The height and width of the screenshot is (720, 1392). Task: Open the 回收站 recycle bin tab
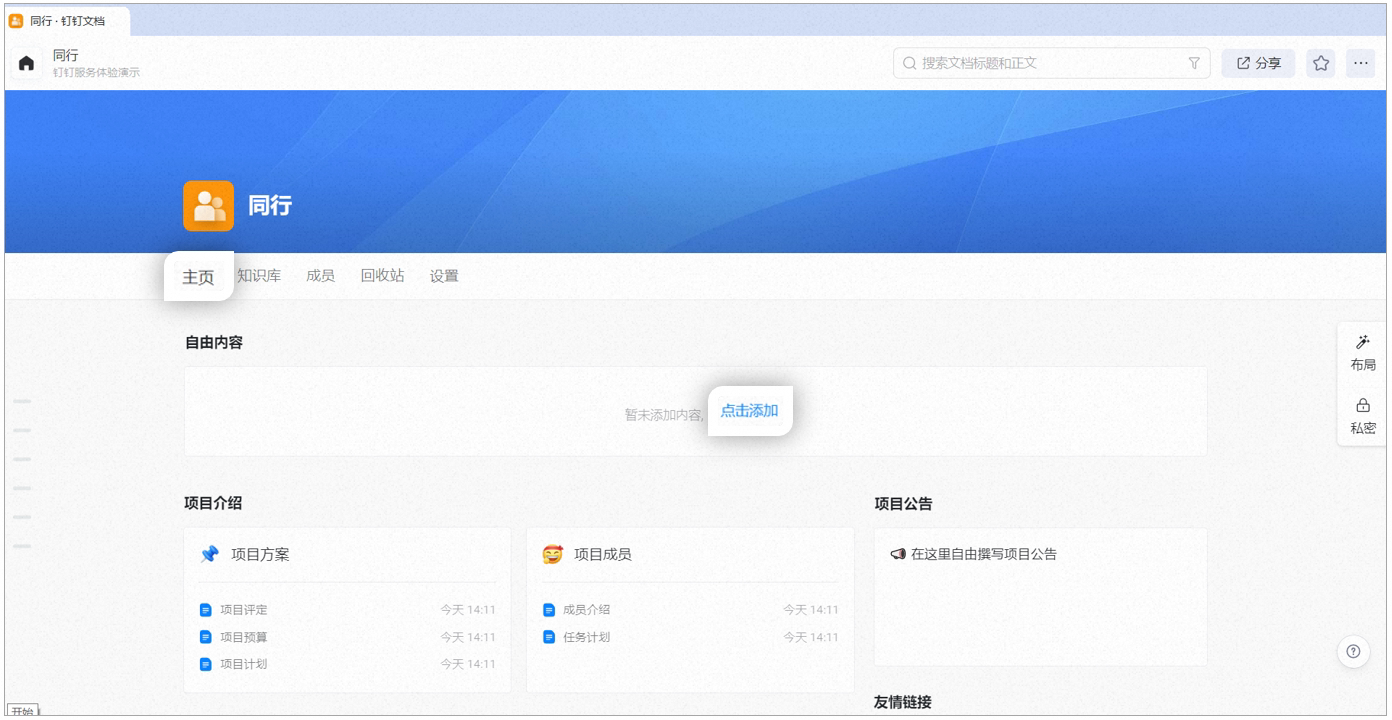(x=382, y=276)
